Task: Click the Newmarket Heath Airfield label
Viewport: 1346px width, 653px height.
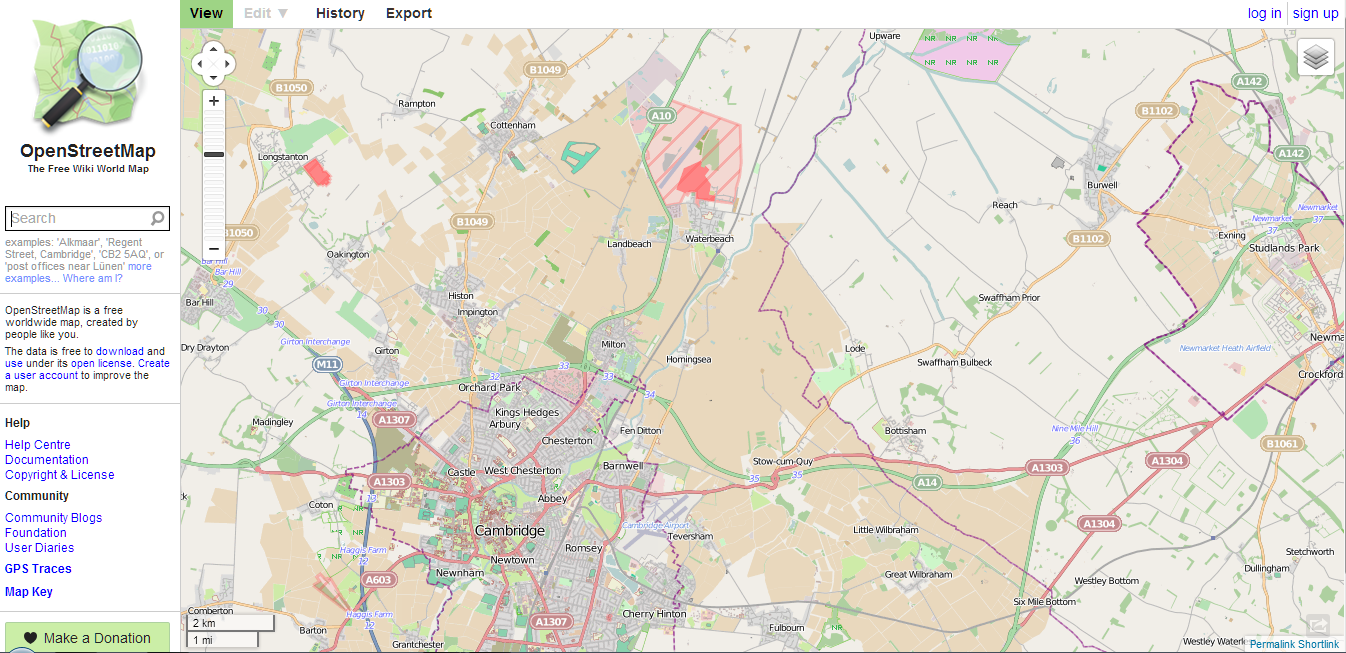Action: click(1225, 348)
